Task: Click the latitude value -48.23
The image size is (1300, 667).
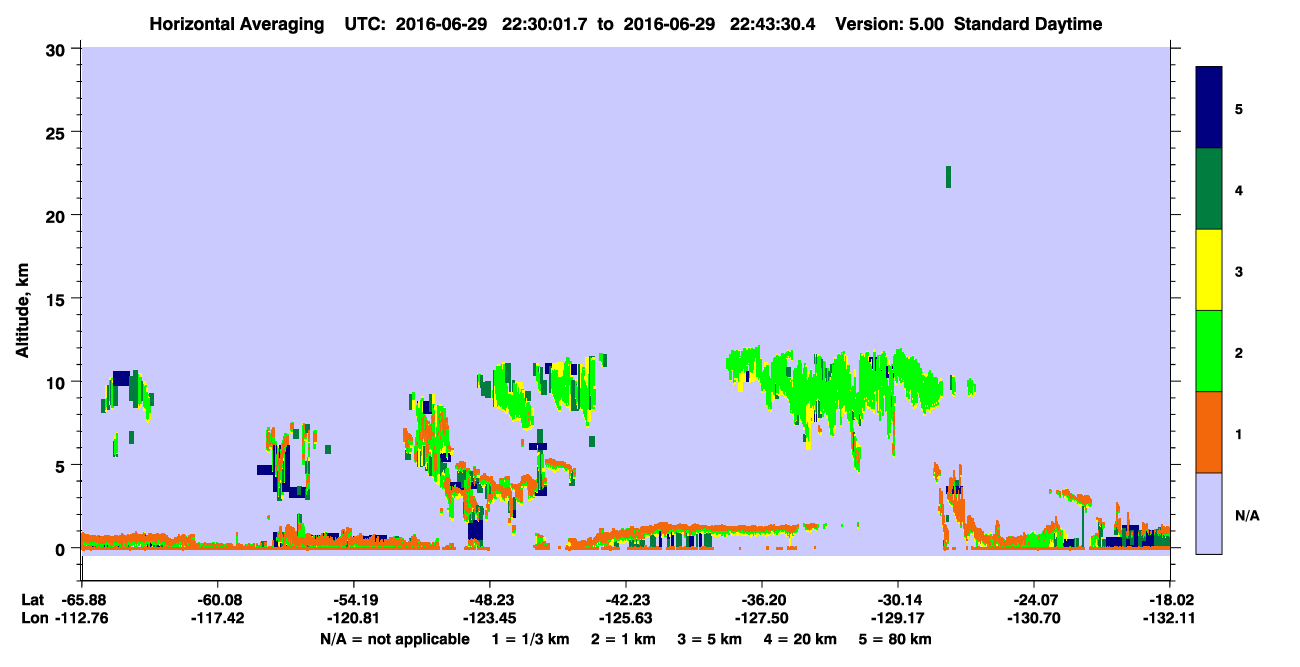Action: point(489,600)
